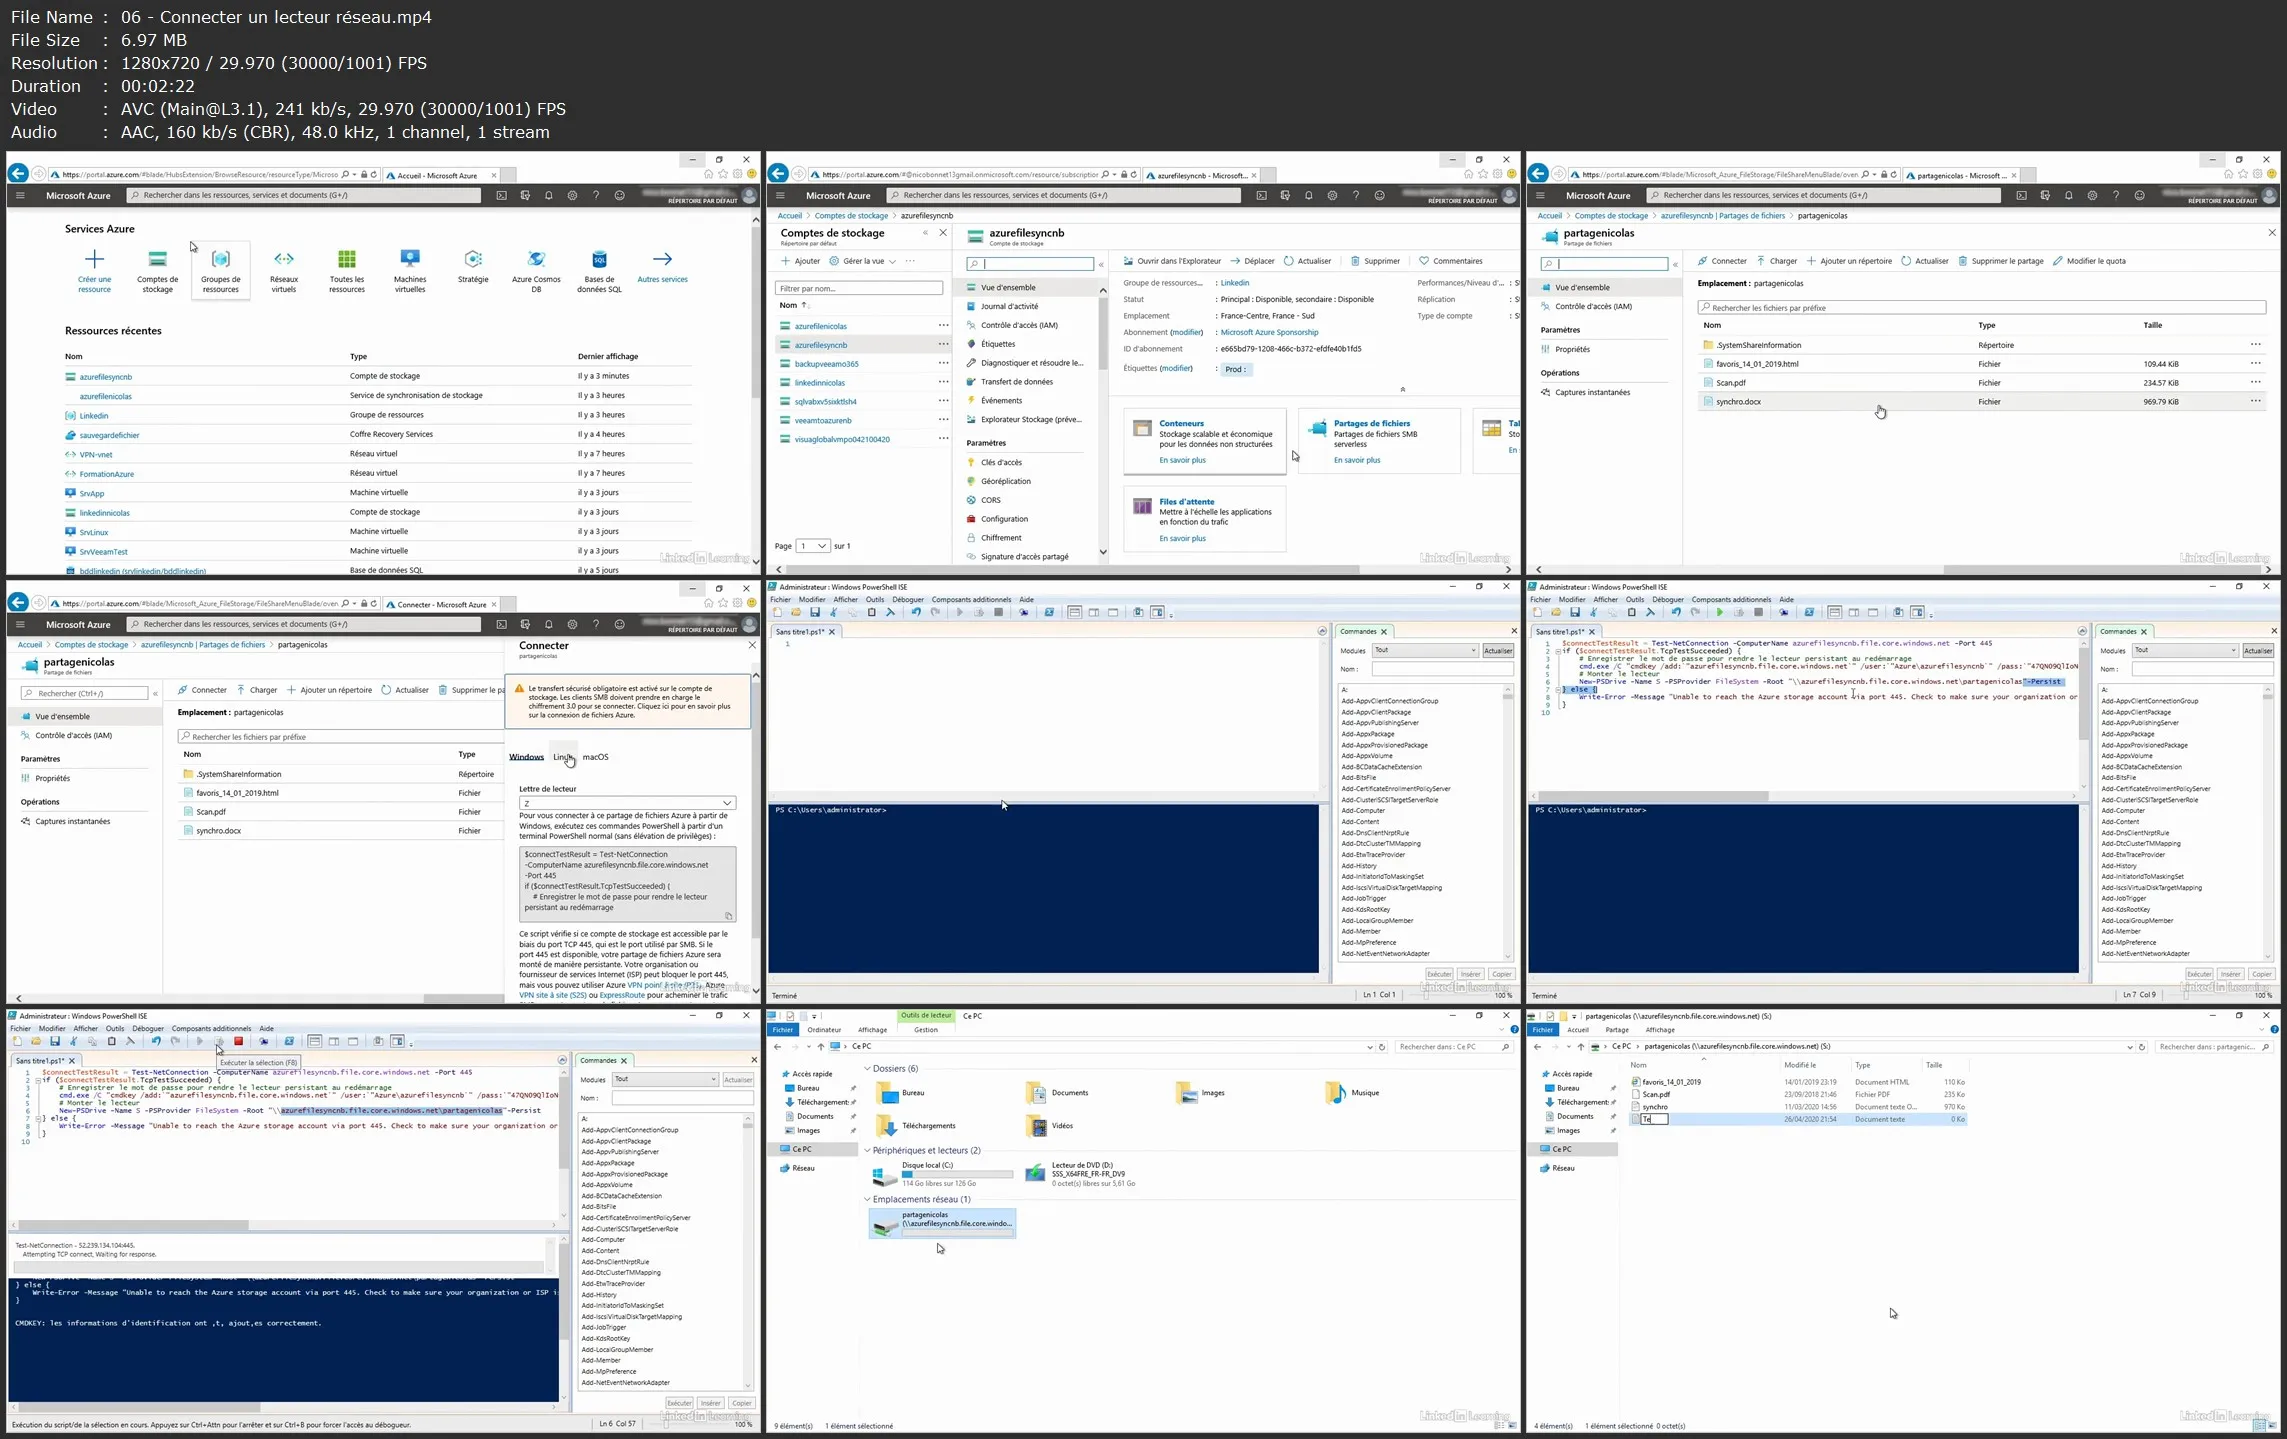The width and height of the screenshot is (2287, 1439).
Task: Open the Musique folder in Ce PC window
Action: 1352,1093
